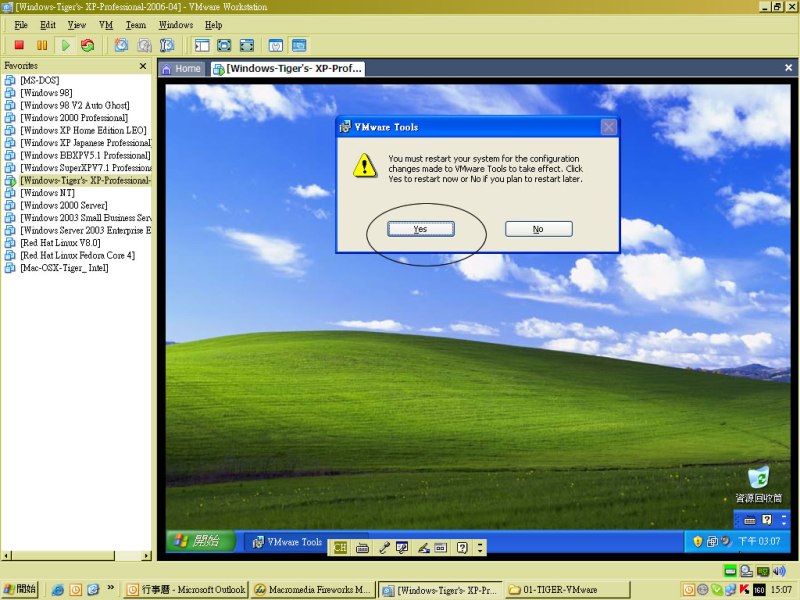Switch to full screen mode toolbar icon
This screenshot has height=600, width=800.
coord(224,45)
